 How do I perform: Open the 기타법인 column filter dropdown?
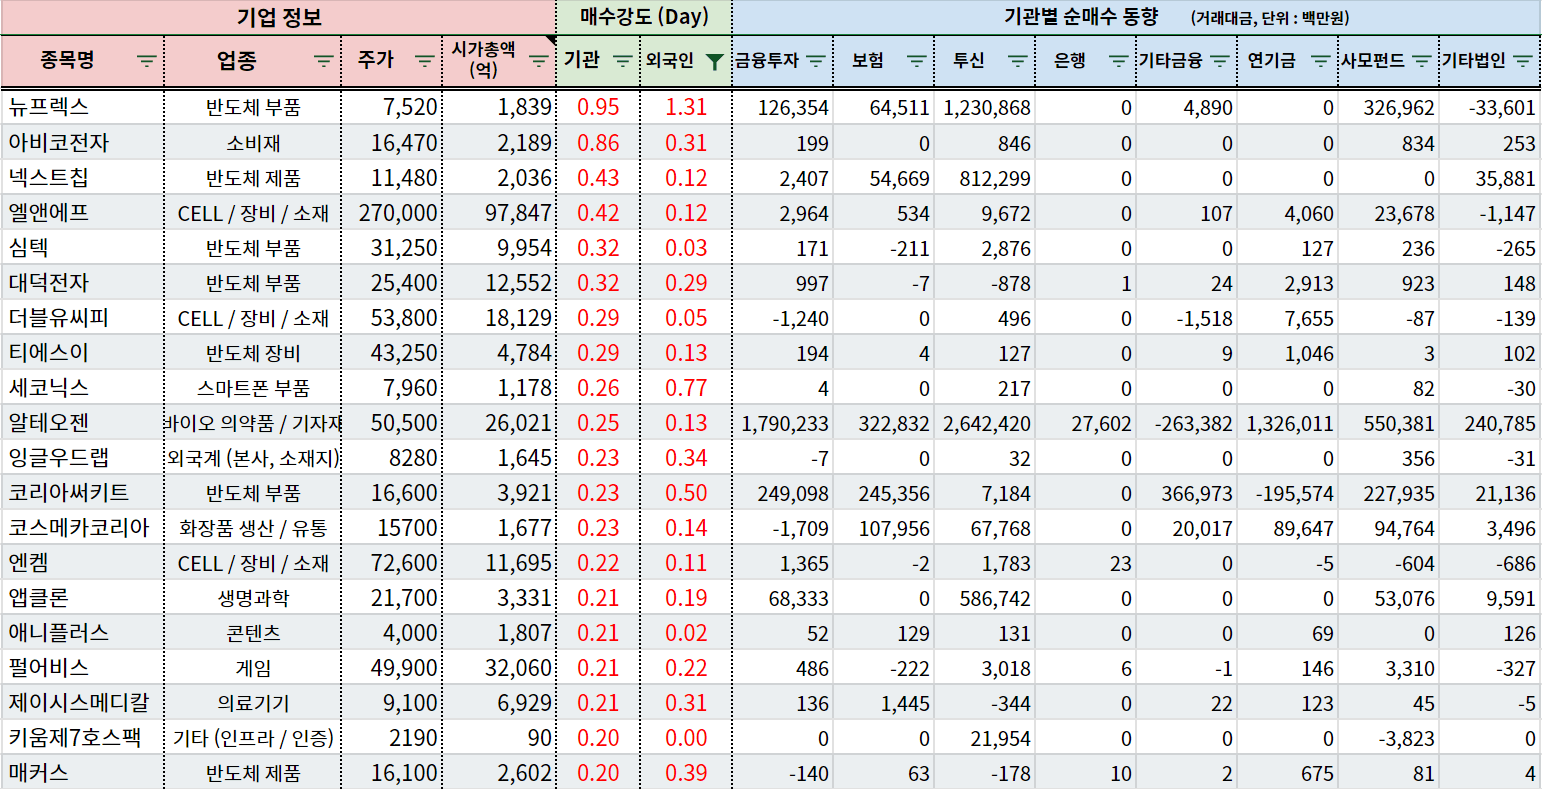tap(1523, 61)
